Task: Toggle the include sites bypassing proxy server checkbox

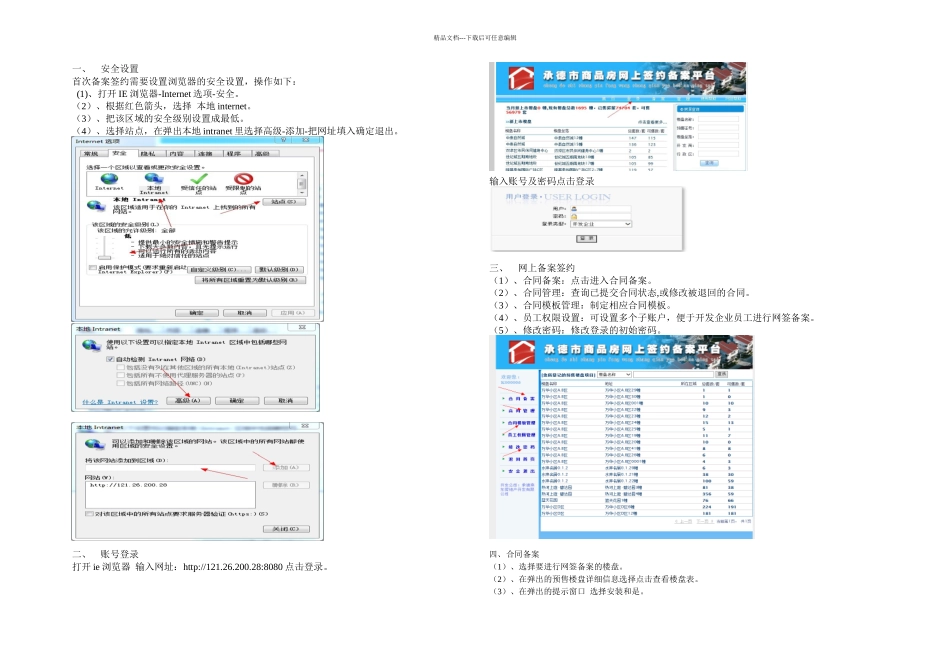Action: [x=121, y=375]
